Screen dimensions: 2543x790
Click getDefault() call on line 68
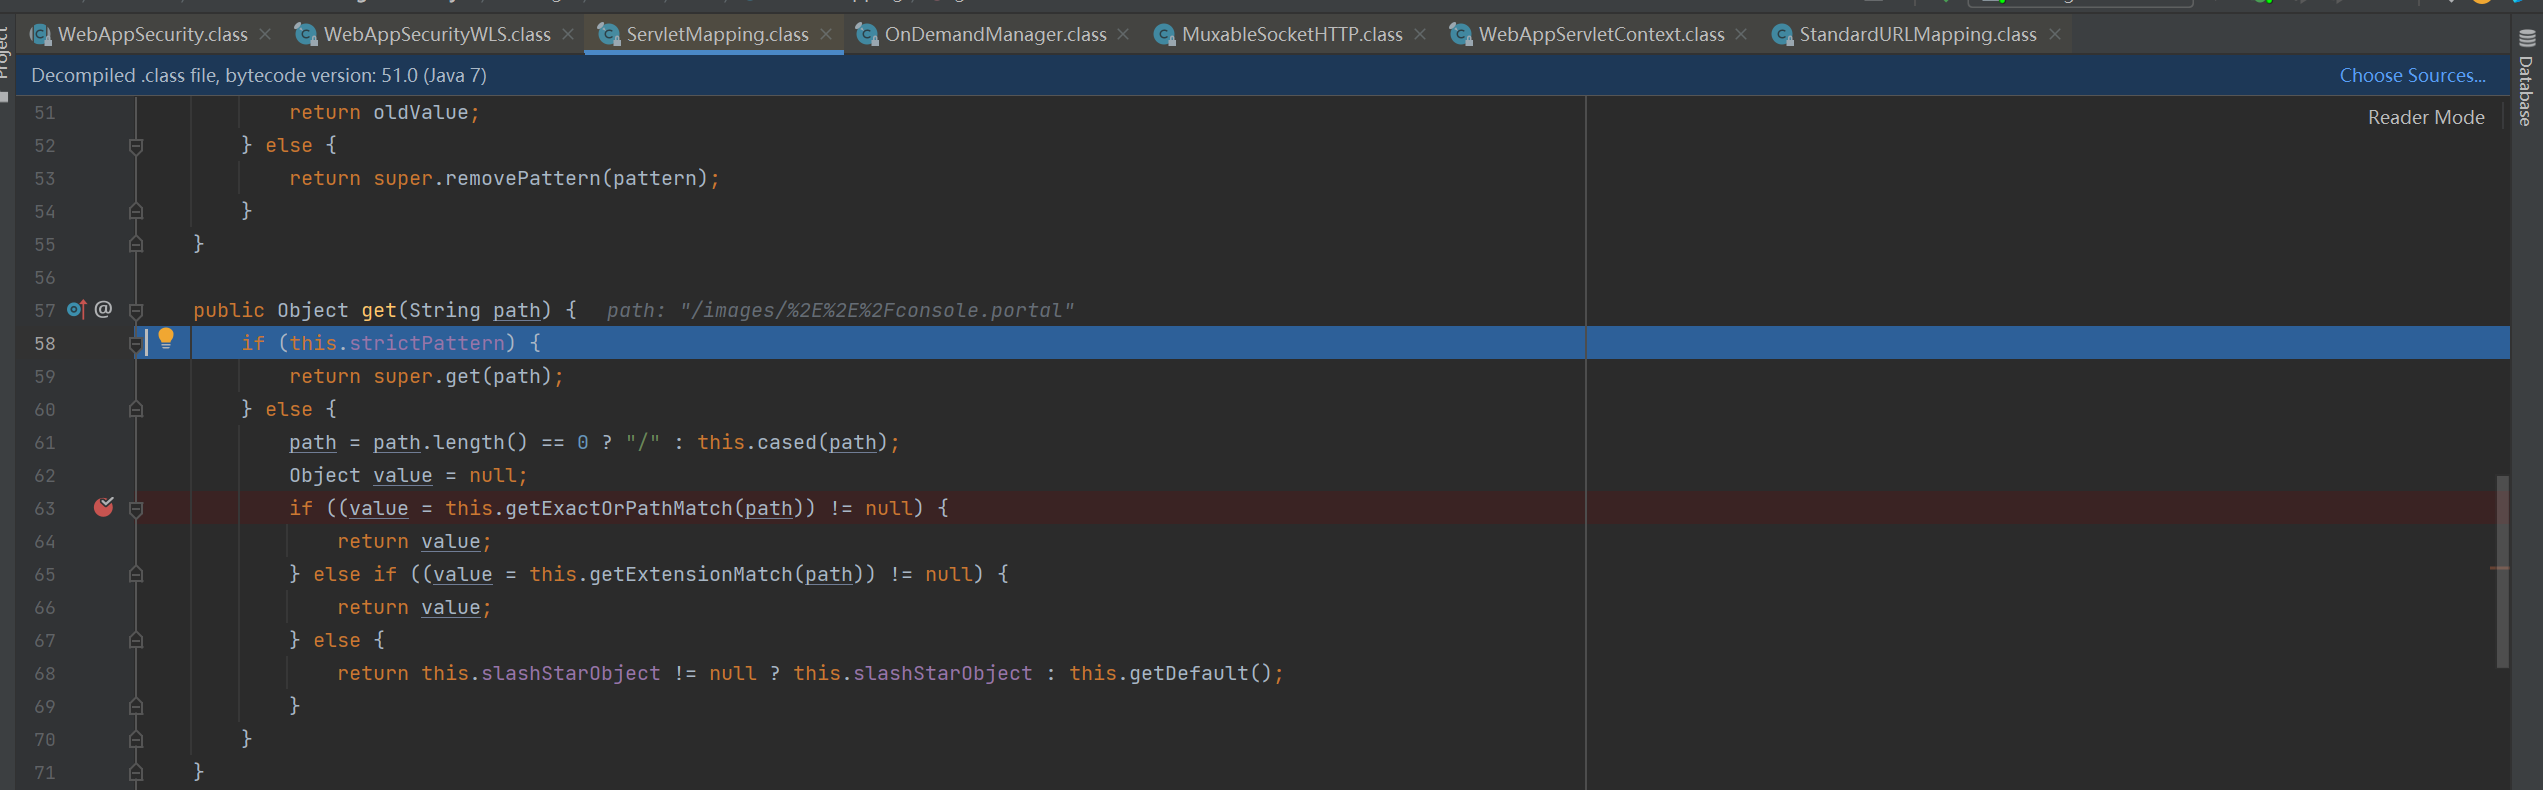tap(1200, 673)
